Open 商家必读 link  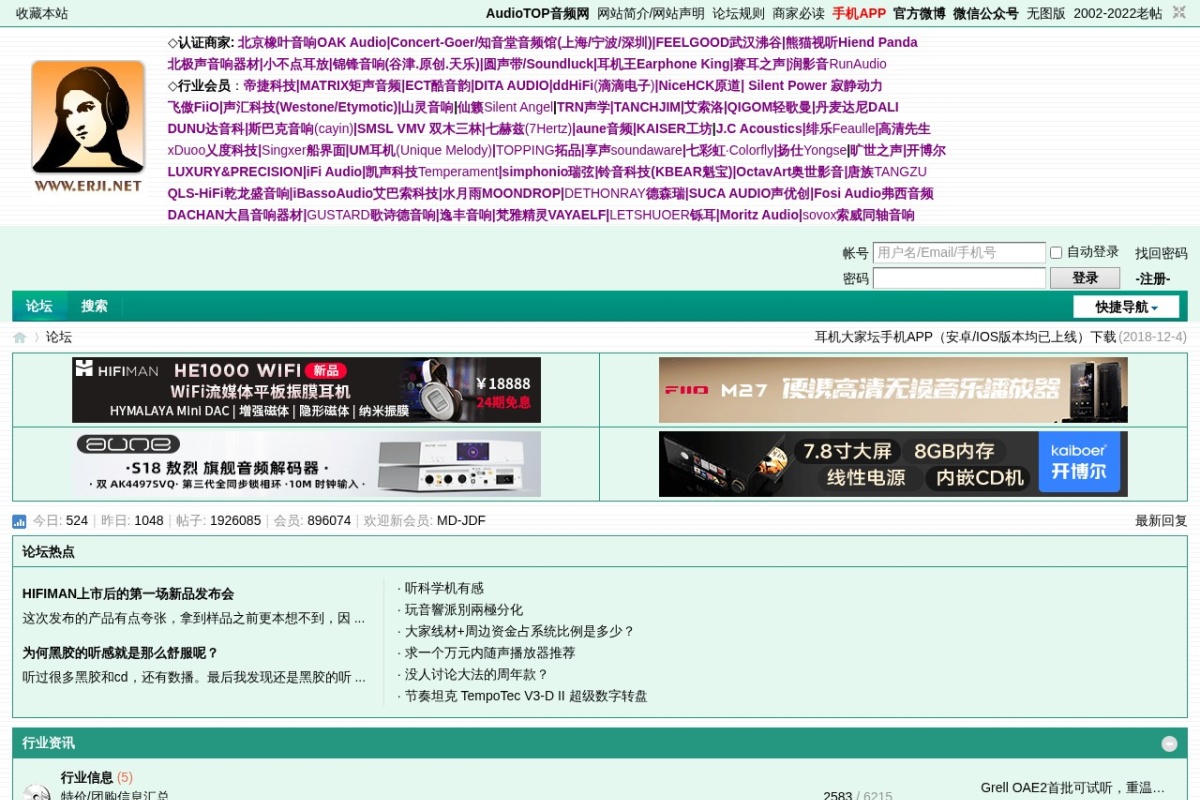[x=799, y=13]
